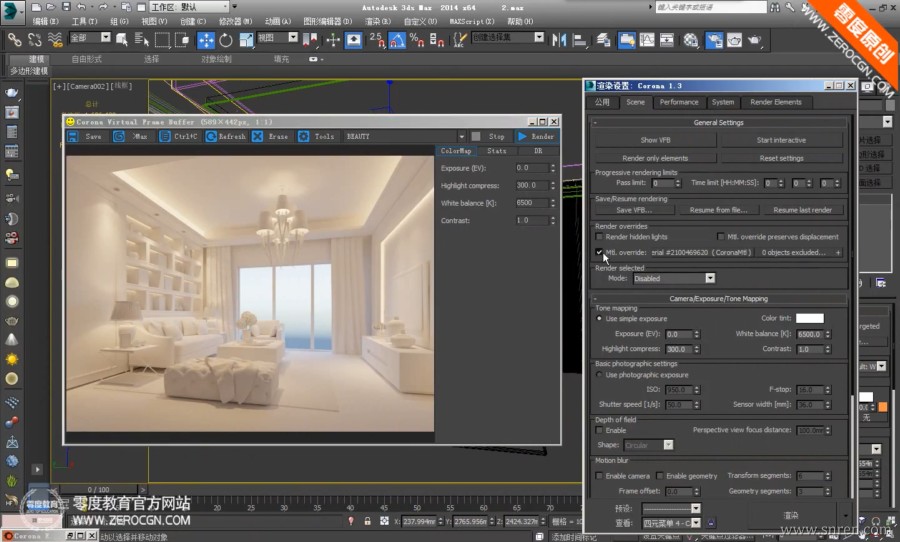Switch to the Performance tab
900x542 pixels.
(x=678, y=102)
